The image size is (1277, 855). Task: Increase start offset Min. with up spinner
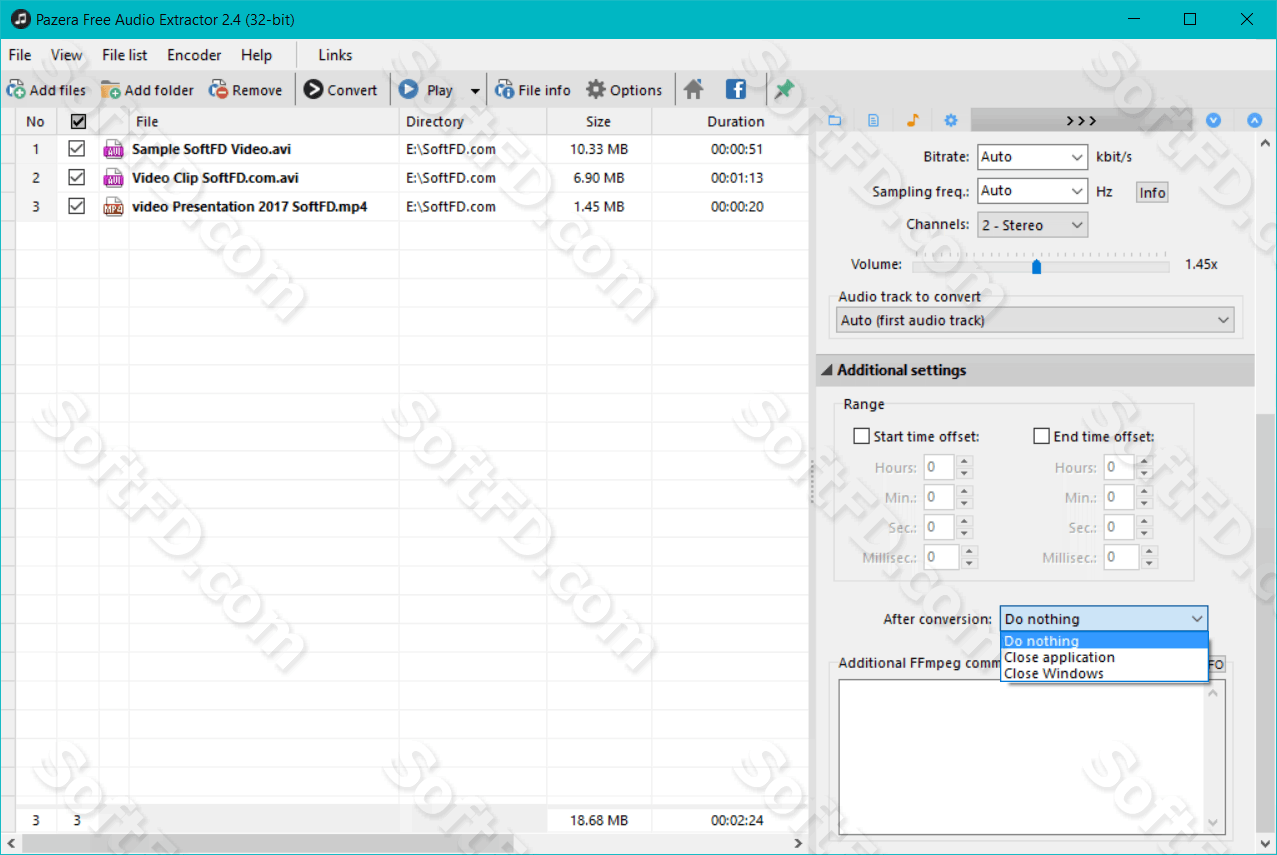(964, 491)
